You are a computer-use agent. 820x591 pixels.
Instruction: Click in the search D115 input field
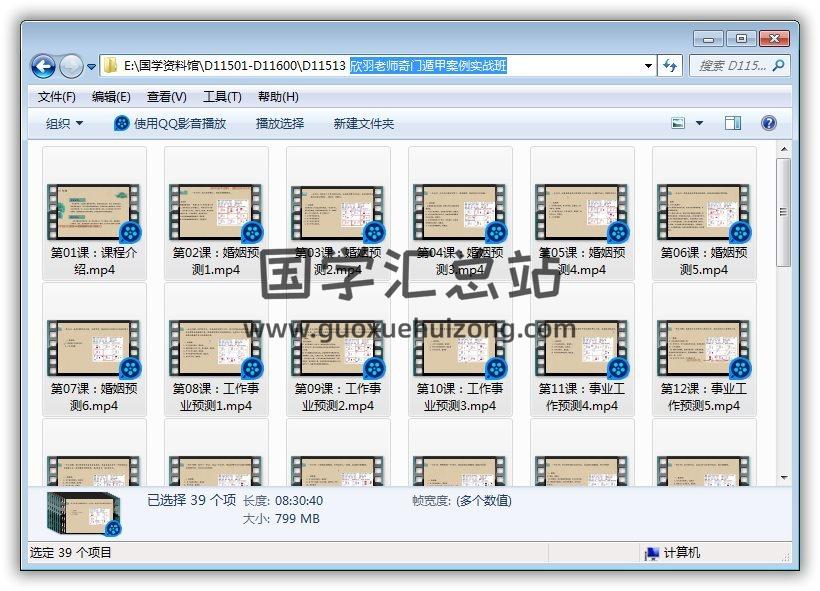pos(732,66)
